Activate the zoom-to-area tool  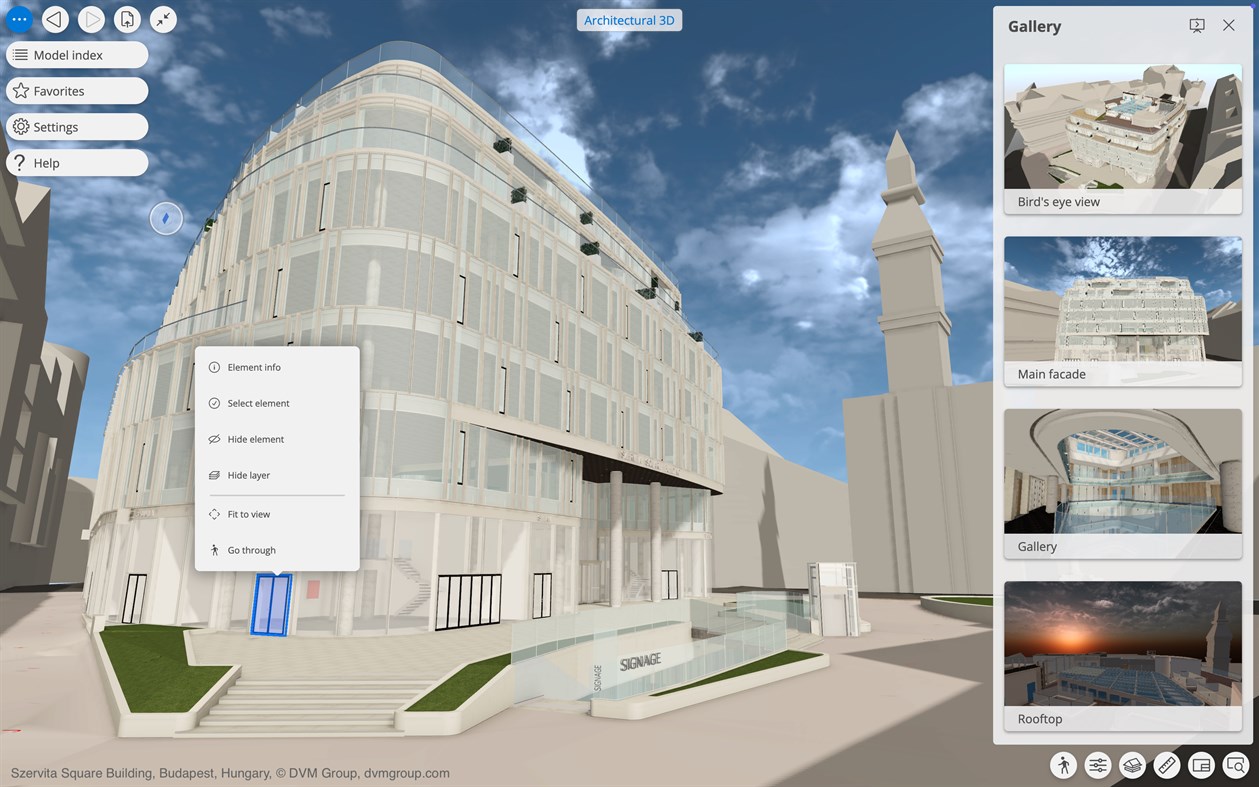click(x=1235, y=765)
